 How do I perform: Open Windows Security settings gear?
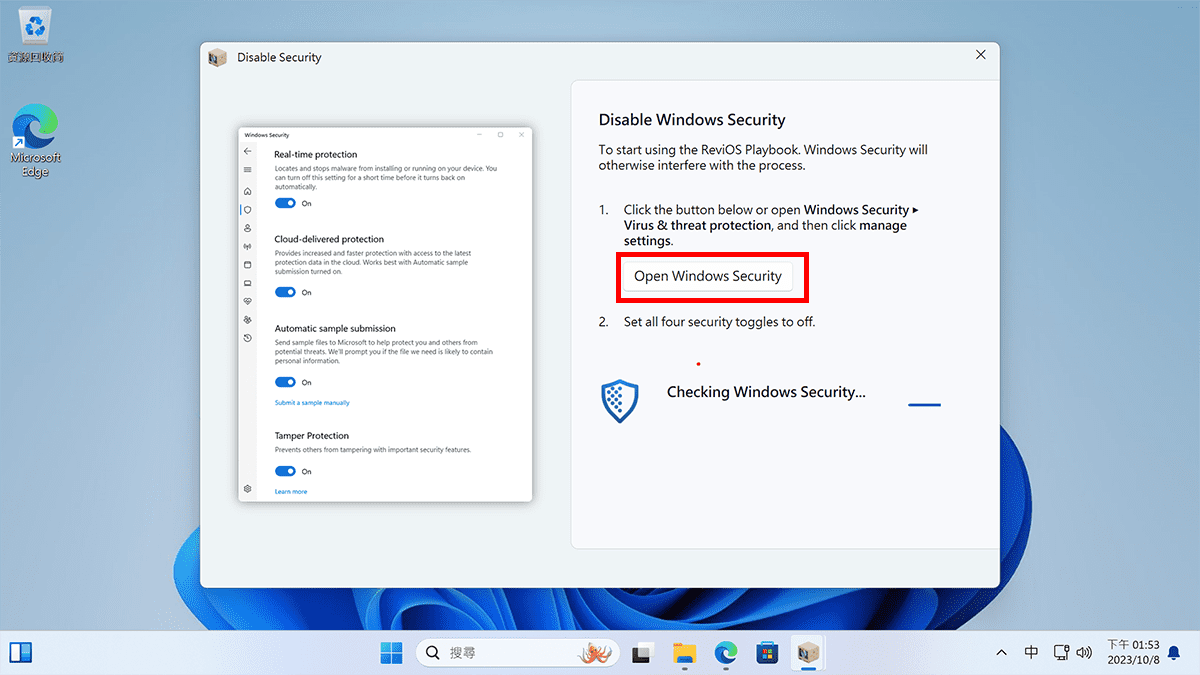[x=247, y=489]
